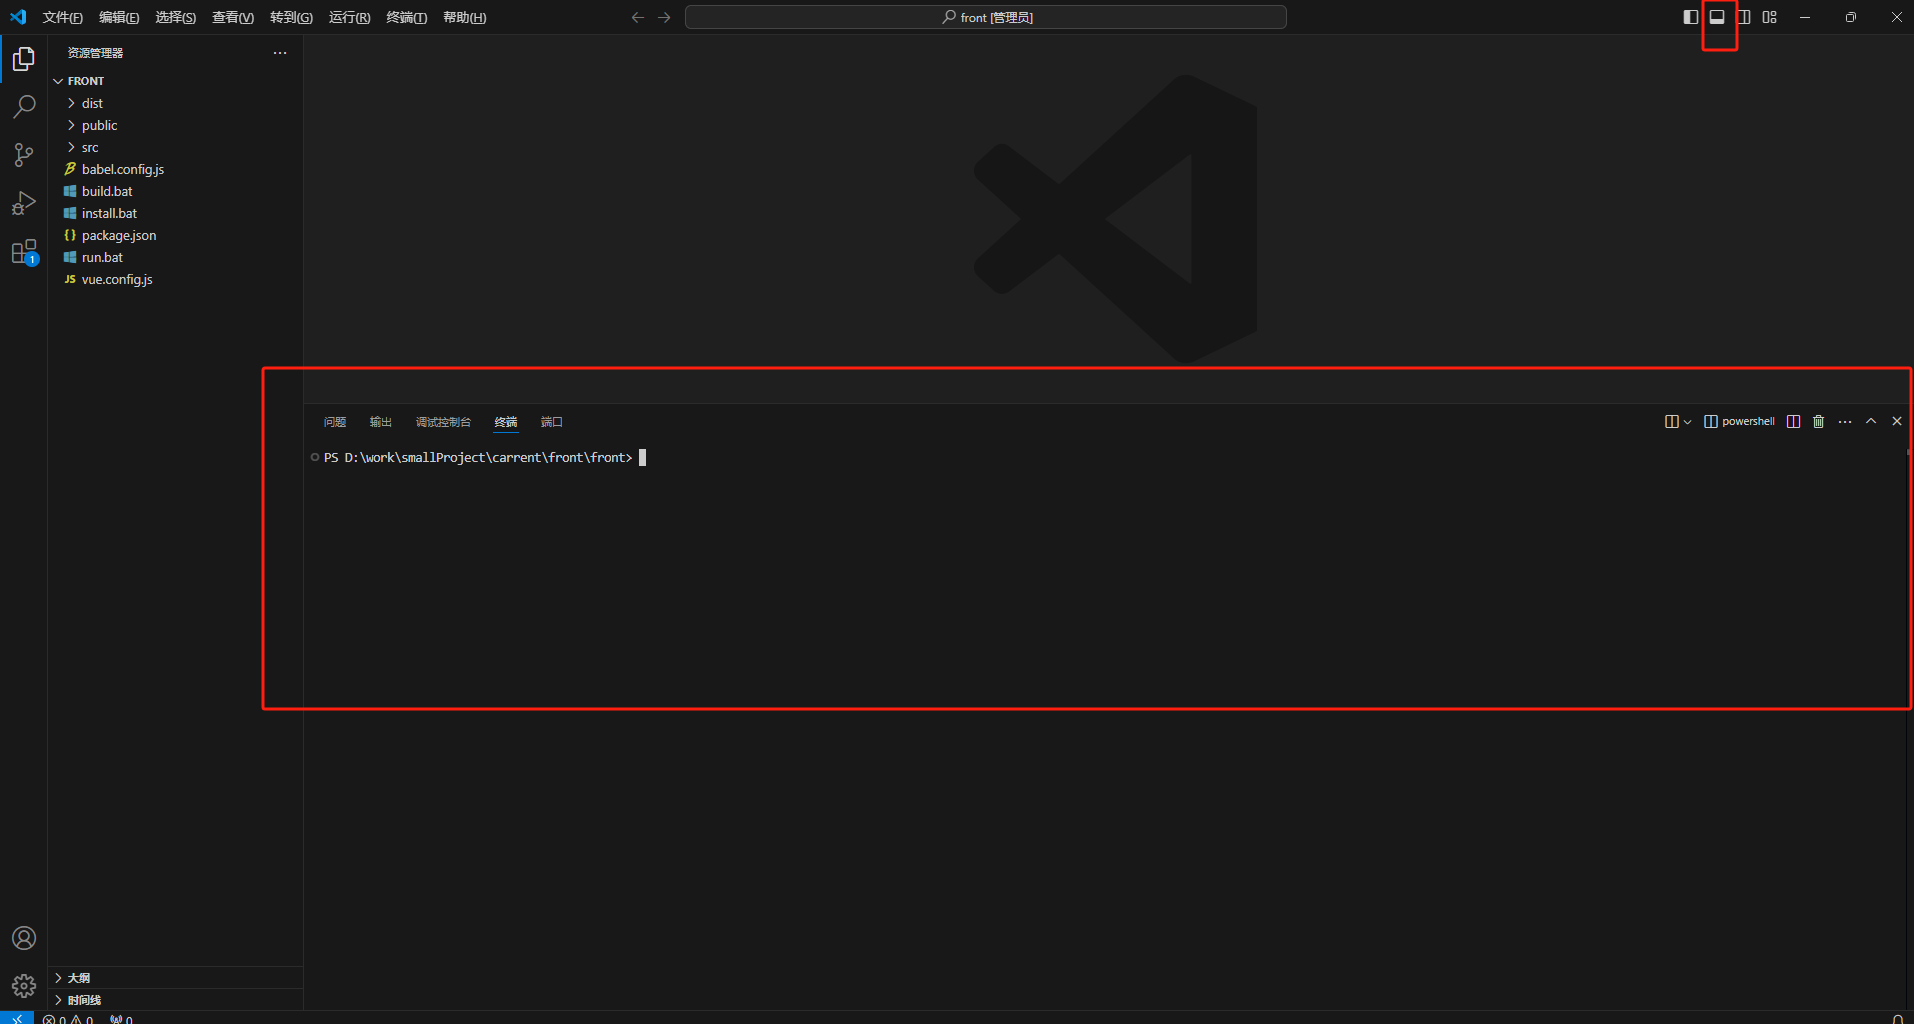Switch to the 调试控制台 panel tab
1914x1024 pixels.
click(443, 422)
